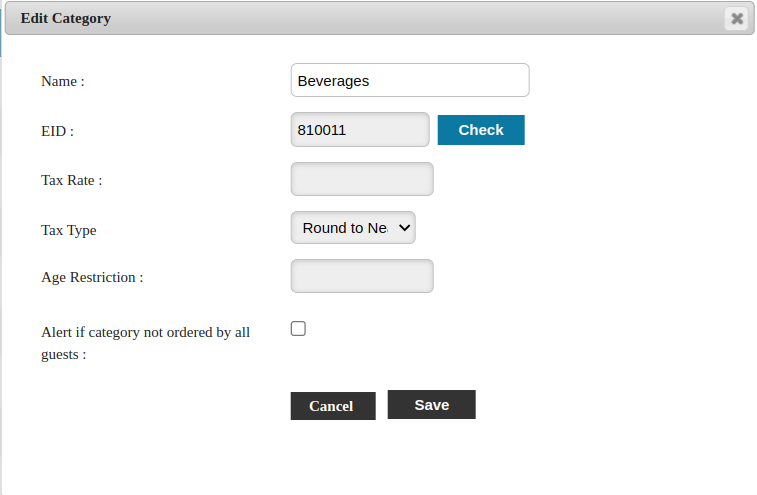Click the "Name :" field label

click(x=63, y=82)
